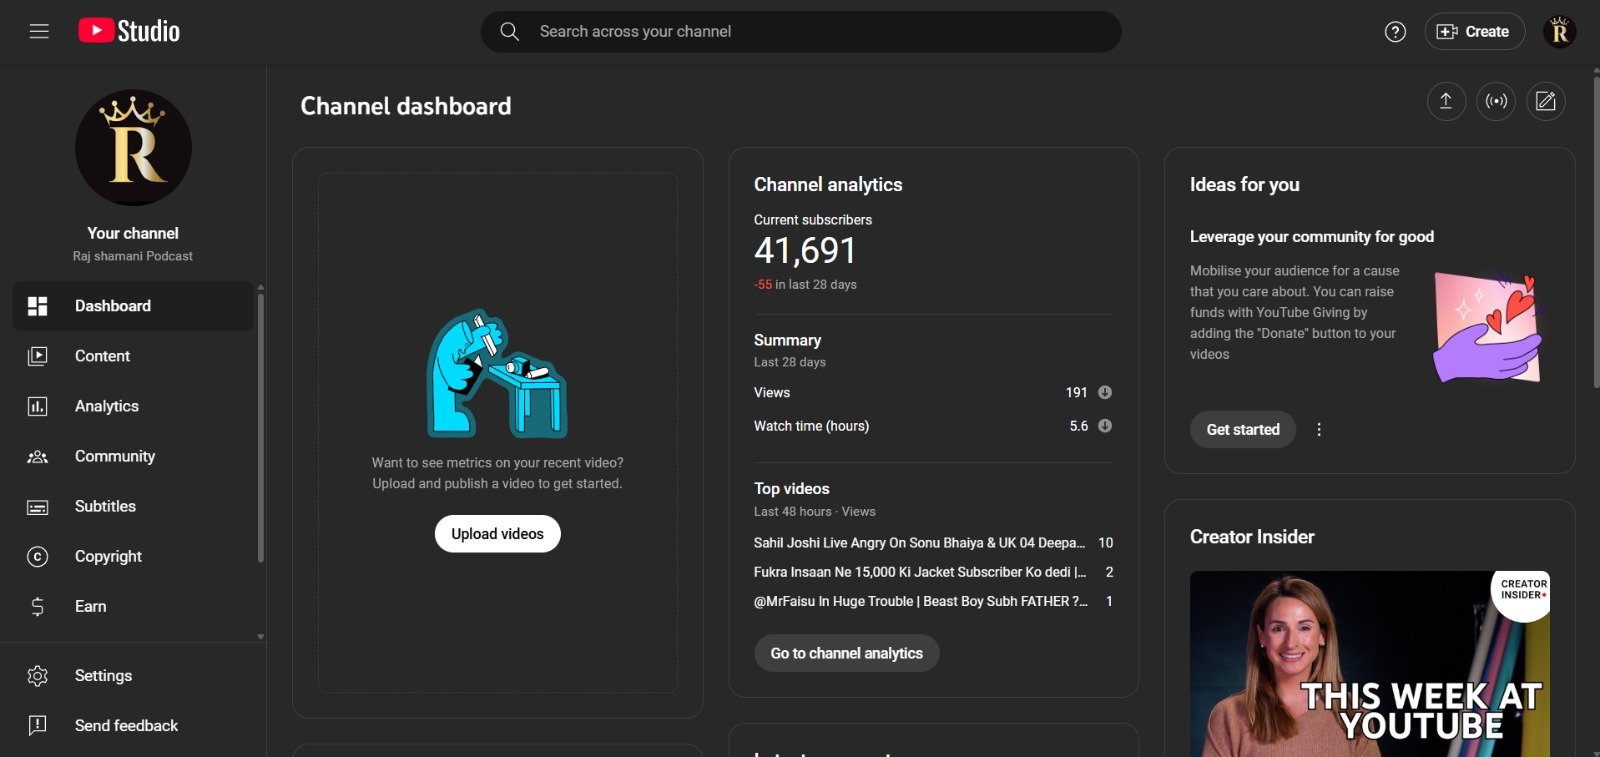Open the @MrFaisu In Huge Trouble video
Viewport: 1600px width, 757px height.
click(921, 601)
